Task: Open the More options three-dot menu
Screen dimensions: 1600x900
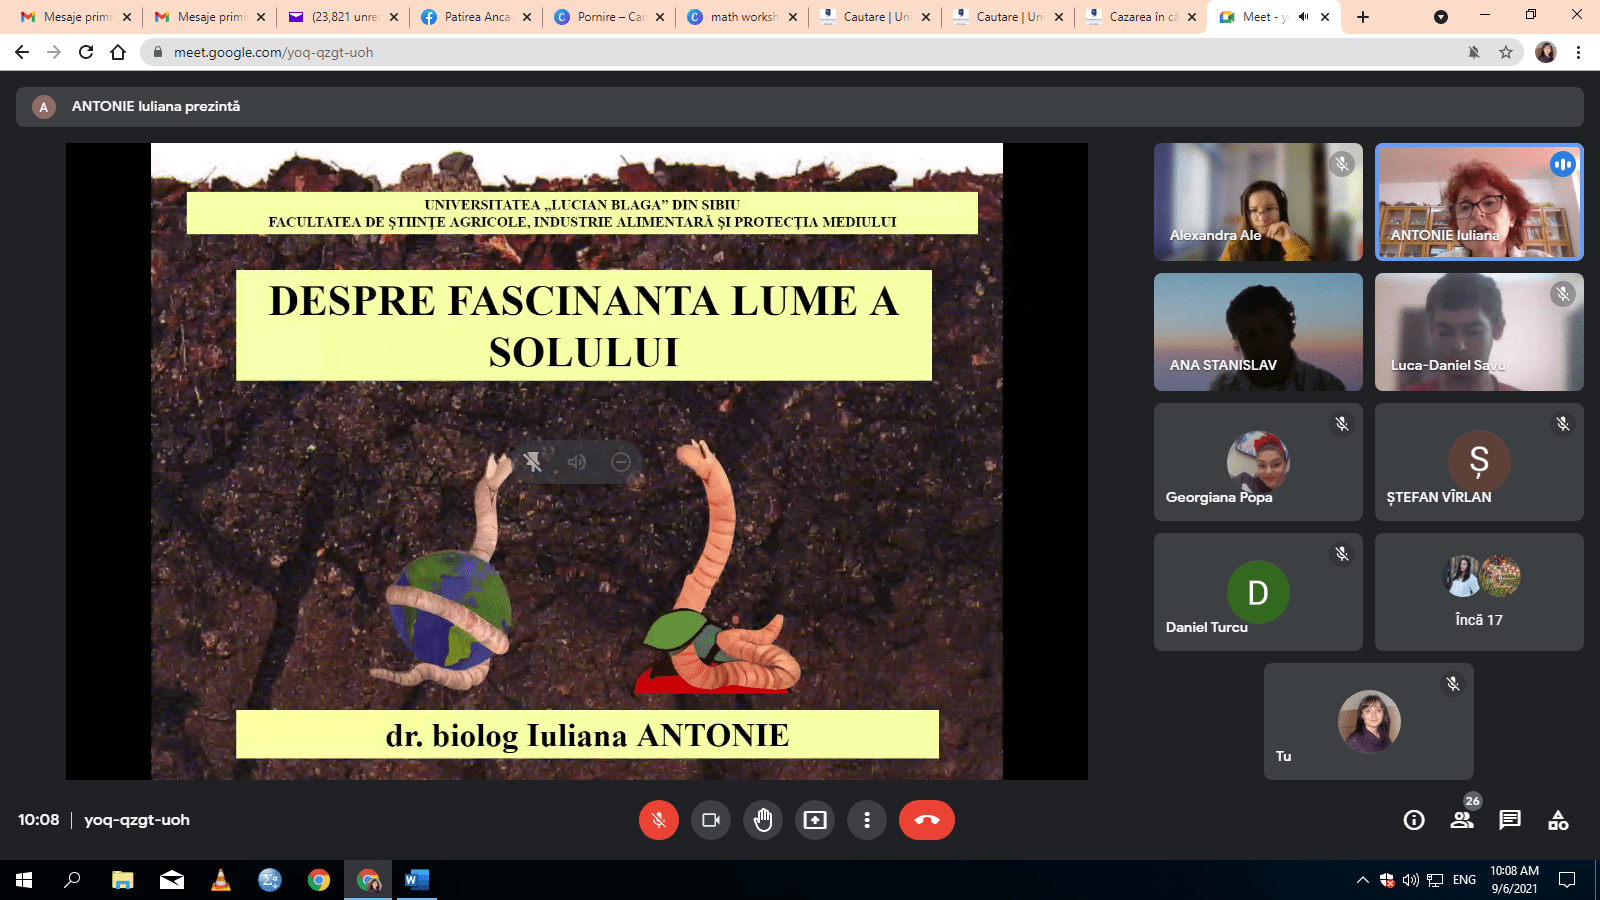Action: point(867,820)
